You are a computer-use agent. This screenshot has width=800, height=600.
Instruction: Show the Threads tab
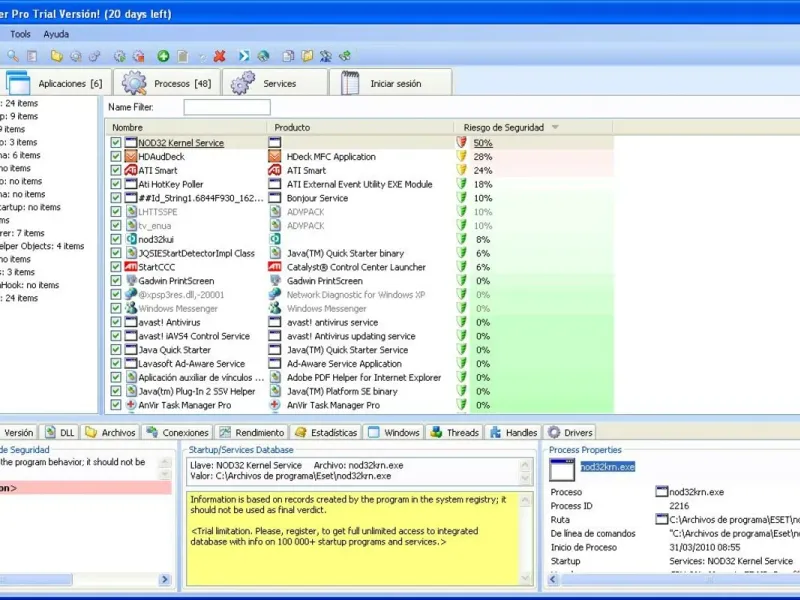pos(454,432)
